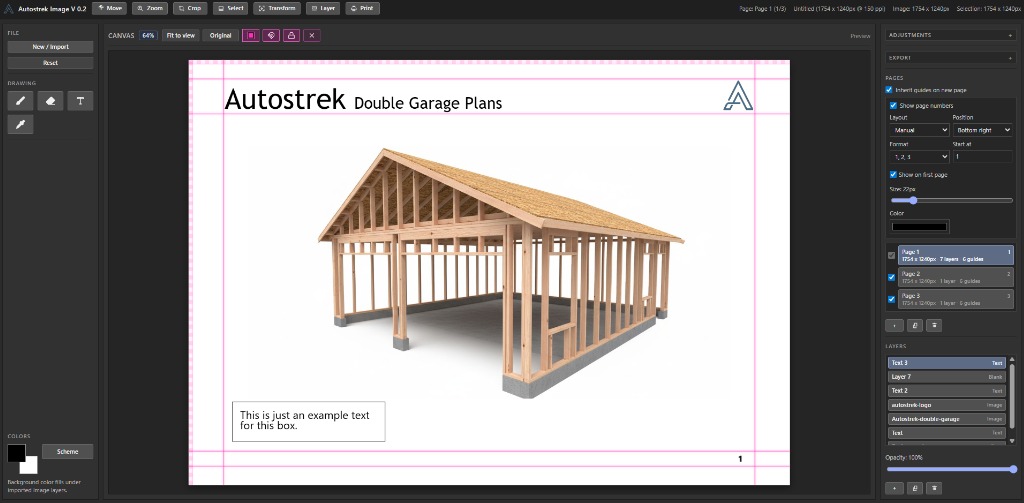This screenshot has width=1024, height=503.
Task: Open the Format dropdown set to 1, 2, 3
Action: 920,157
